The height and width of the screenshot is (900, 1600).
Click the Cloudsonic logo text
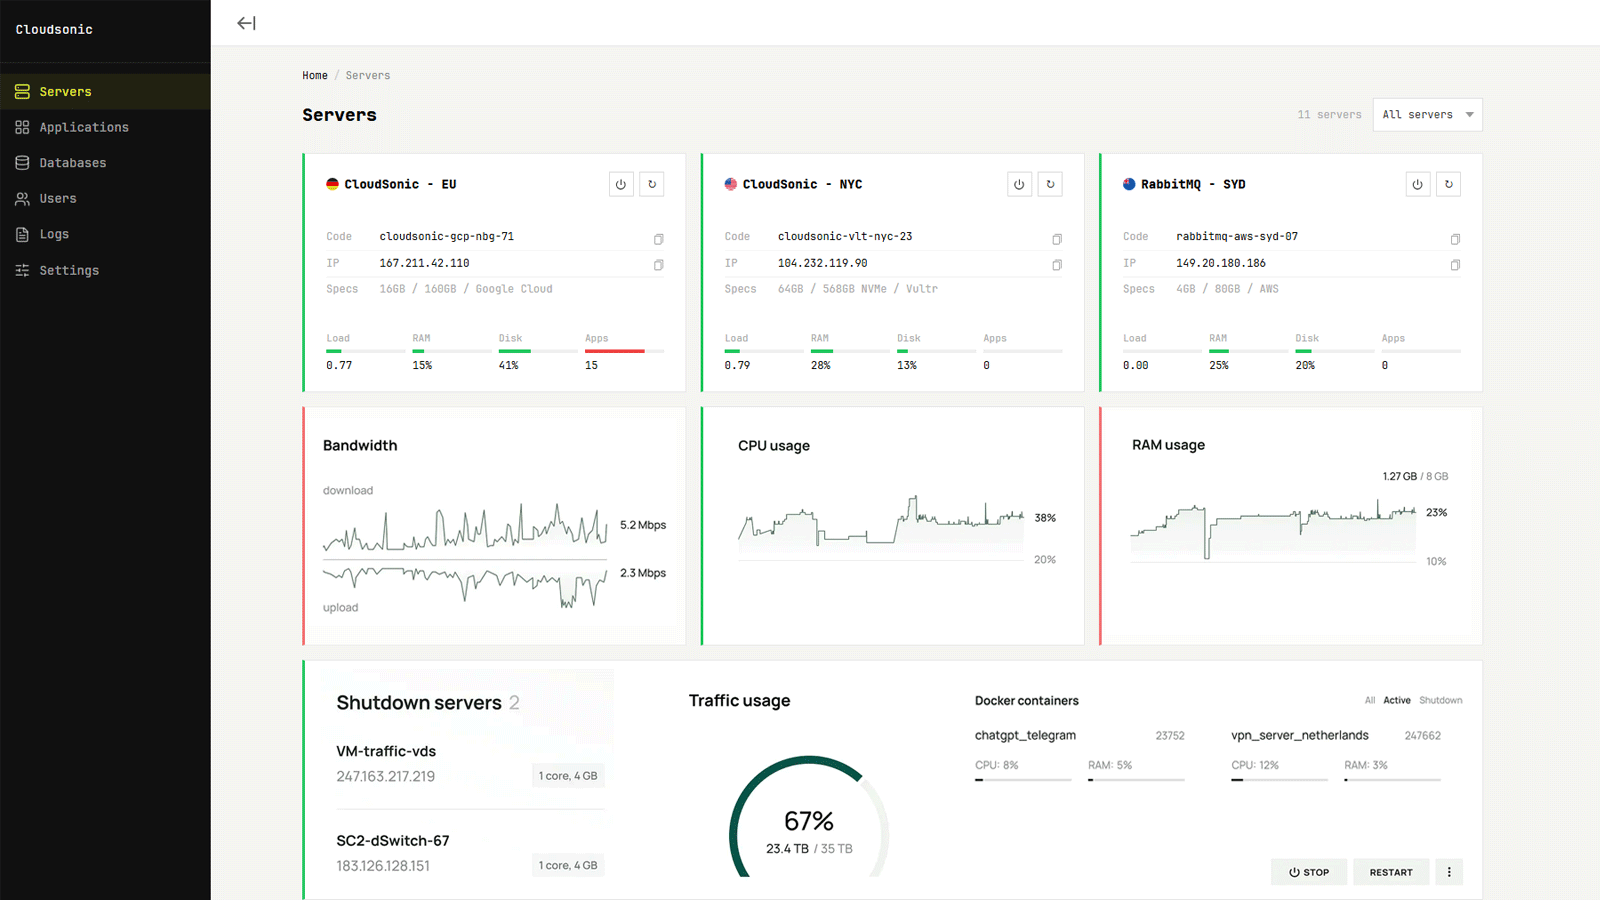54,29
